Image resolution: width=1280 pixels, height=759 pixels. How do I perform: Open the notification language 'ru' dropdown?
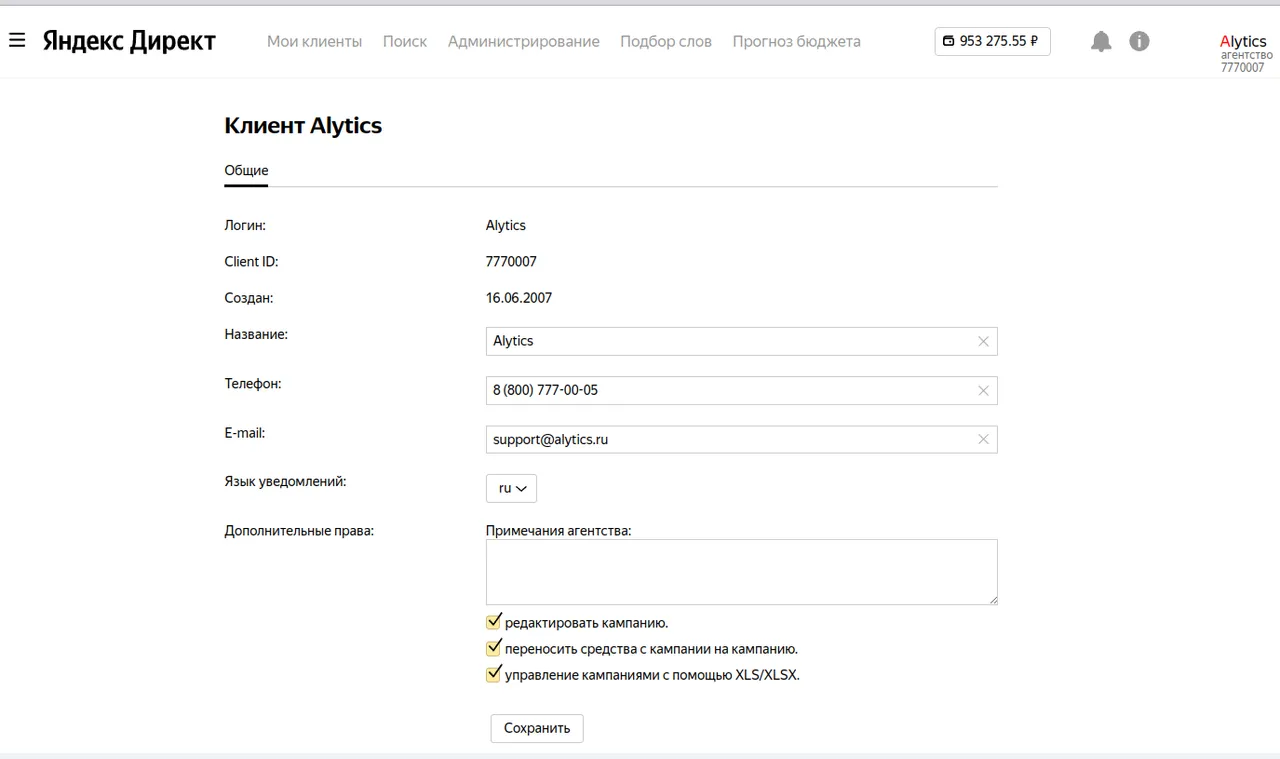coord(512,488)
